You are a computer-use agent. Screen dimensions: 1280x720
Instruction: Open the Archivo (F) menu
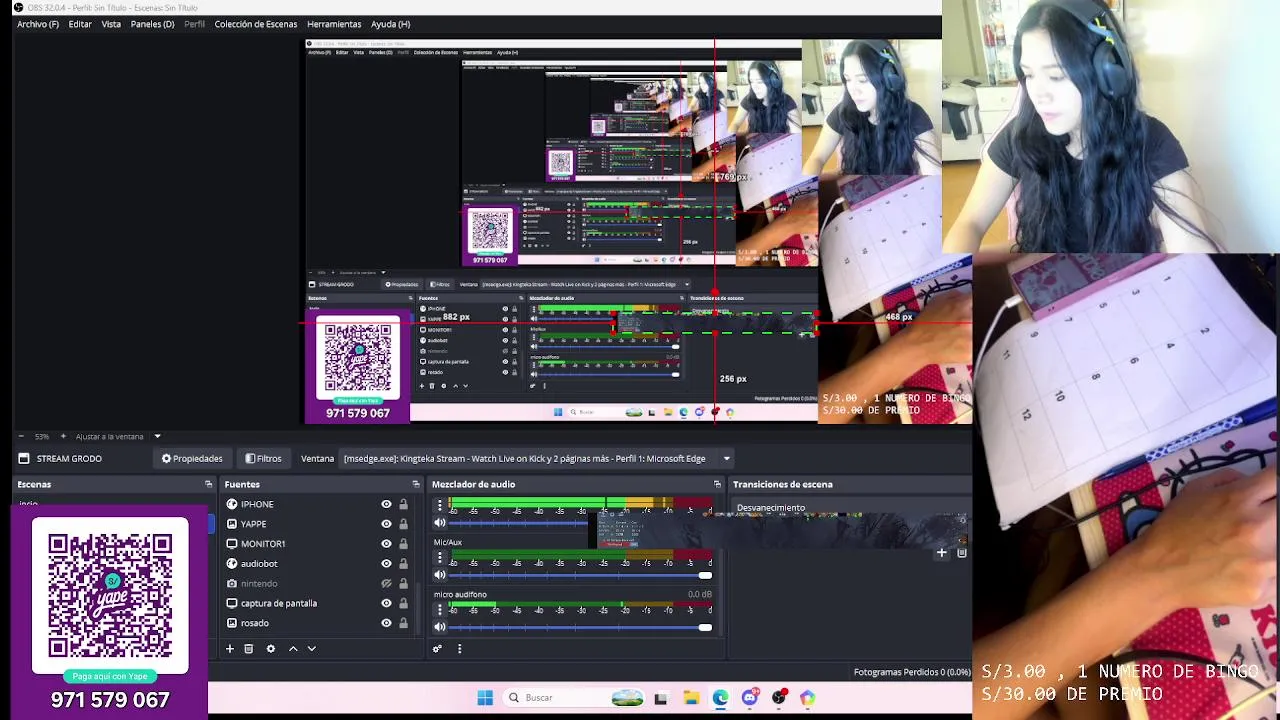click(x=37, y=24)
